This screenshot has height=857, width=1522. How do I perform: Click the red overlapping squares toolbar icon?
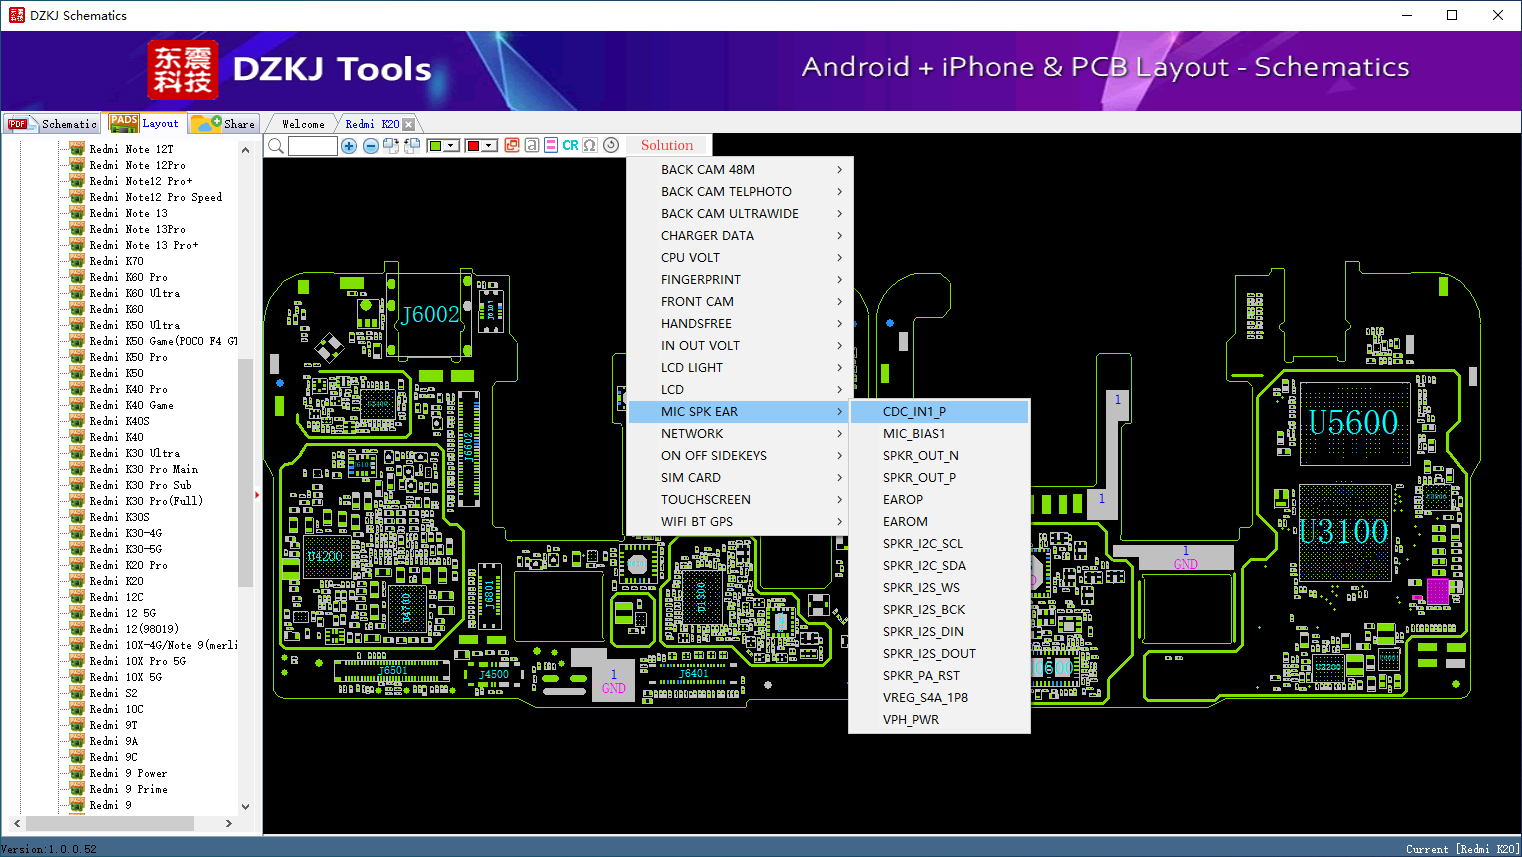coord(512,146)
